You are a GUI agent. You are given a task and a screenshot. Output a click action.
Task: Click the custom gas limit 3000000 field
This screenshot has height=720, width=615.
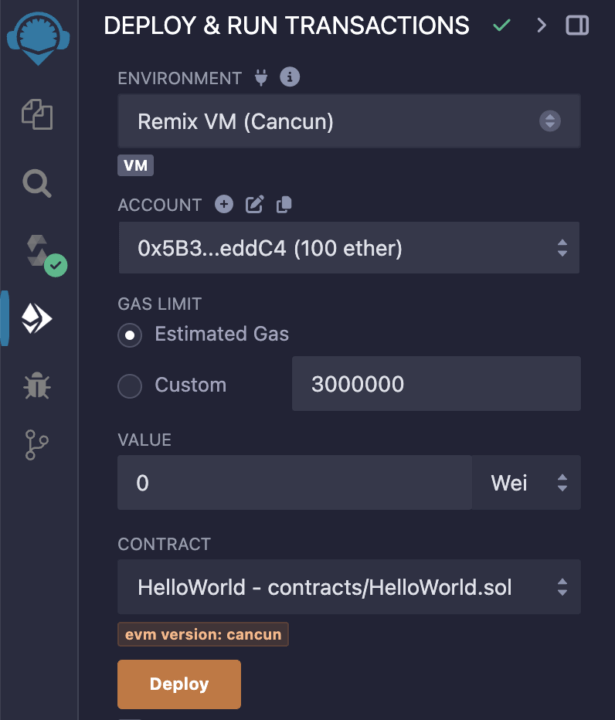point(436,384)
